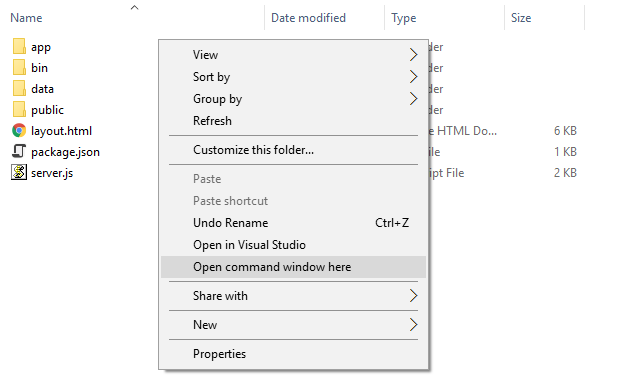Expand the View submenu arrow

pos(413,54)
